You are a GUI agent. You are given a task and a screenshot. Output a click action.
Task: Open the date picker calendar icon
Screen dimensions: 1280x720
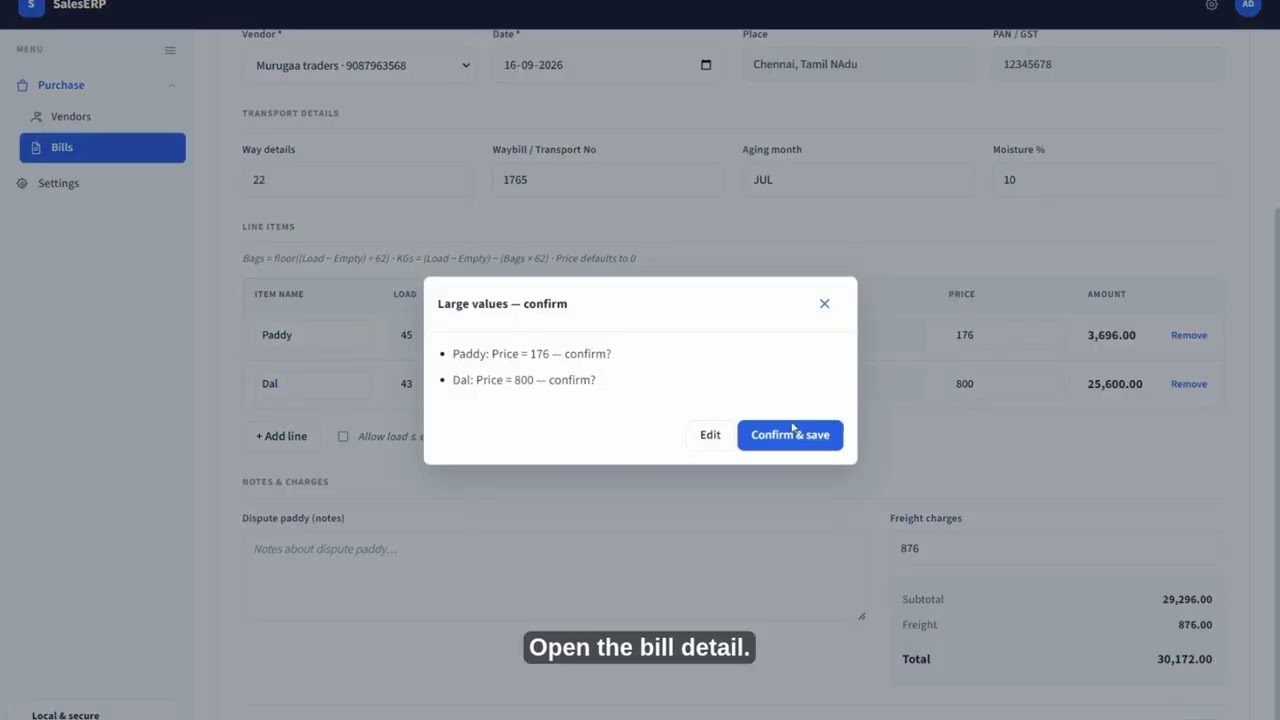pyautogui.click(x=706, y=65)
